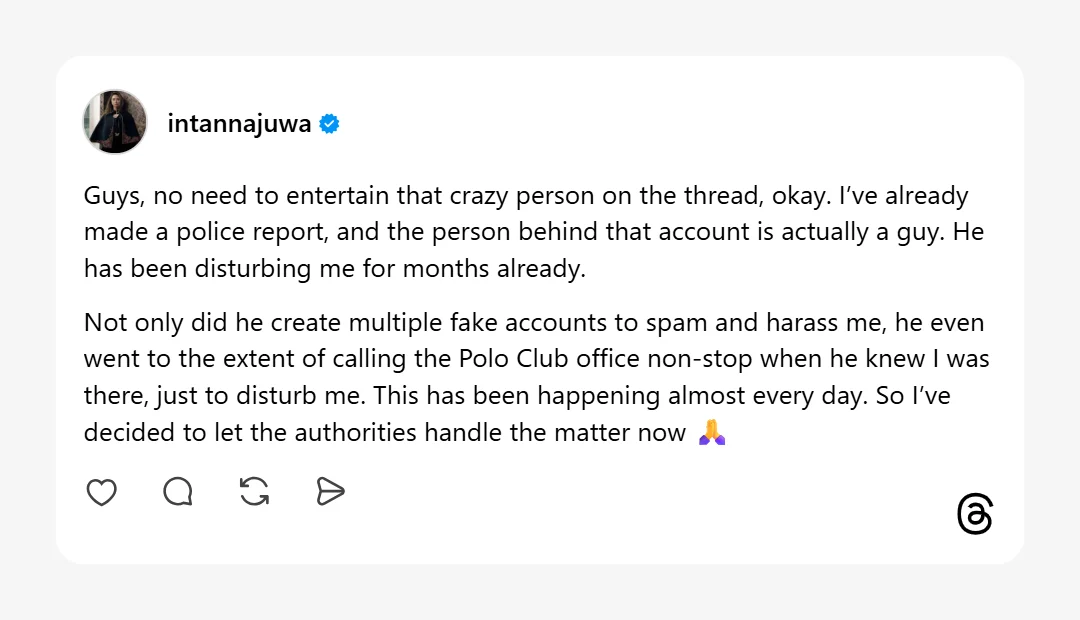Share the post via the paper plane icon
Viewport: 1080px width, 620px height.
pyautogui.click(x=331, y=492)
